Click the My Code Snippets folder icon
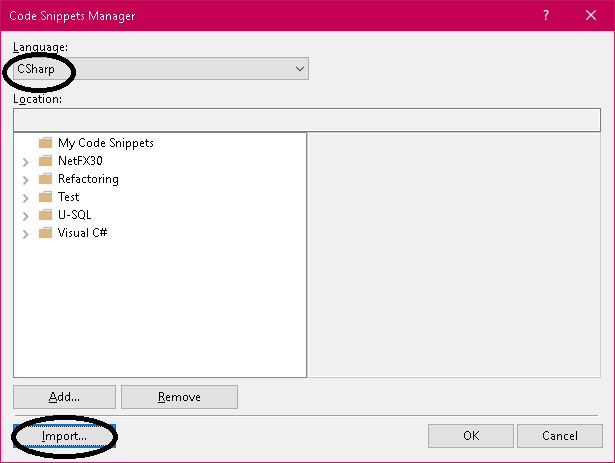This screenshot has width=615, height=463. tap(45, 143)
